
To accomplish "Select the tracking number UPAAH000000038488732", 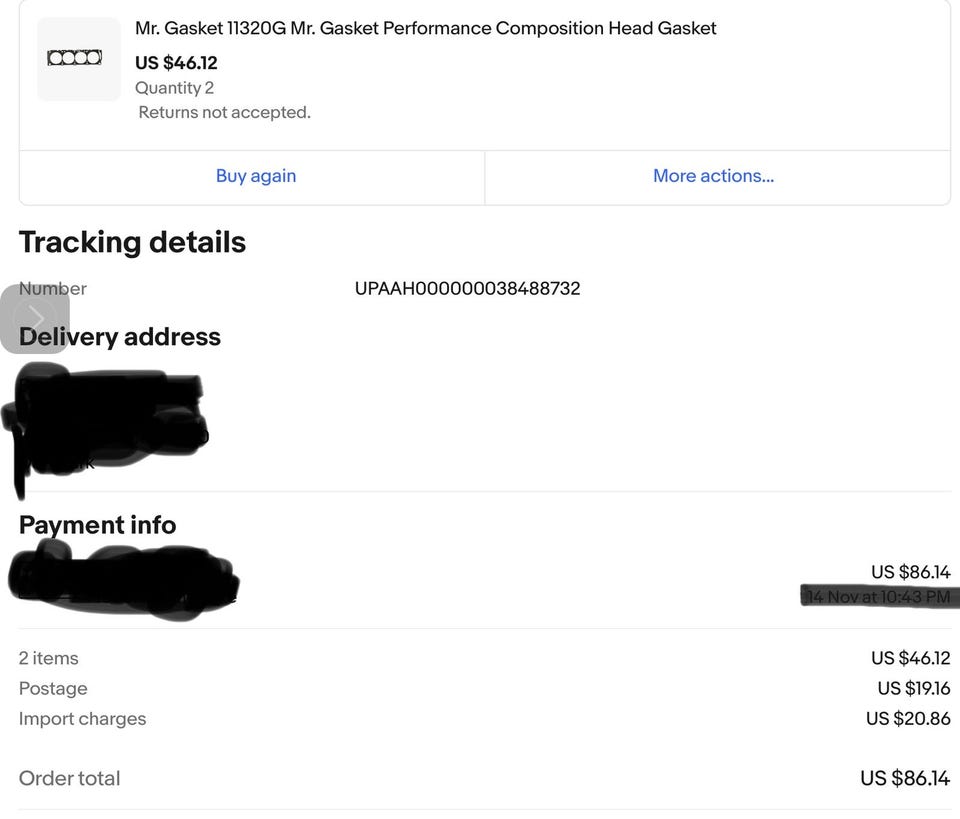I will pyautogui.click(x=467, y=289).
